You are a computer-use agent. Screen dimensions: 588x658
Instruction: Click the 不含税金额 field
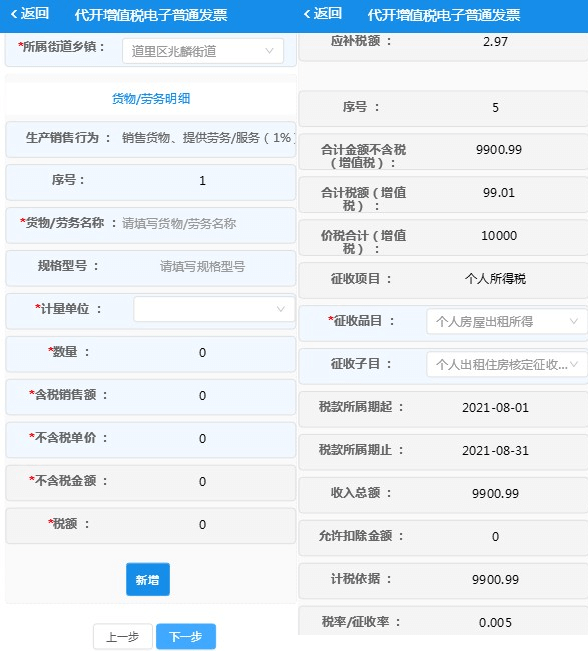(202, 481)
